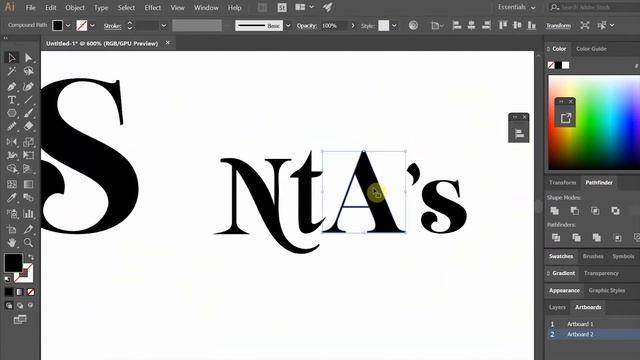Switch to the Layers tab
This screenshot has width=640, height=360.
point(557,307)
